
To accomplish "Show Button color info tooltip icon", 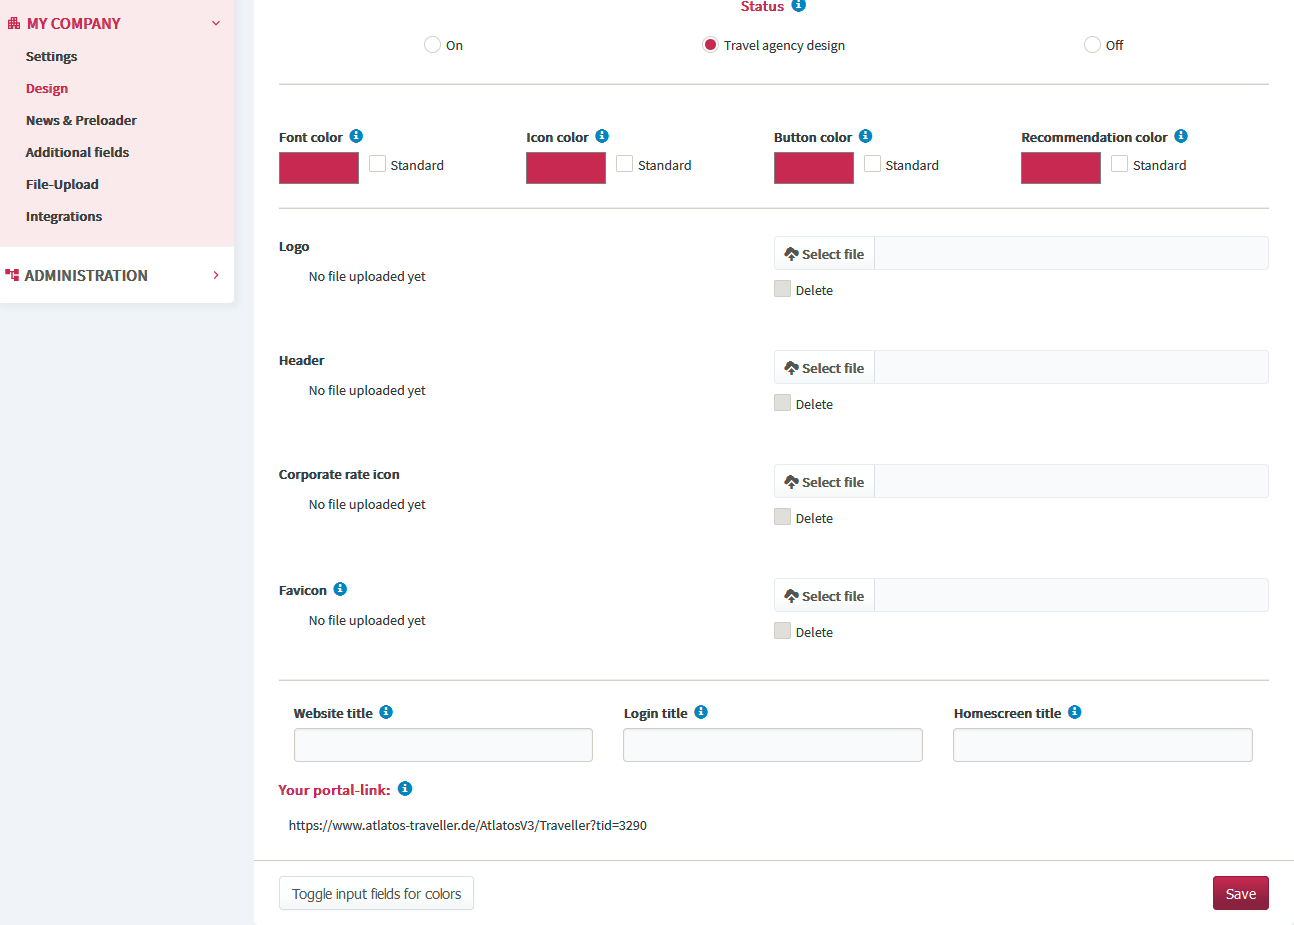I will [866, 136].
